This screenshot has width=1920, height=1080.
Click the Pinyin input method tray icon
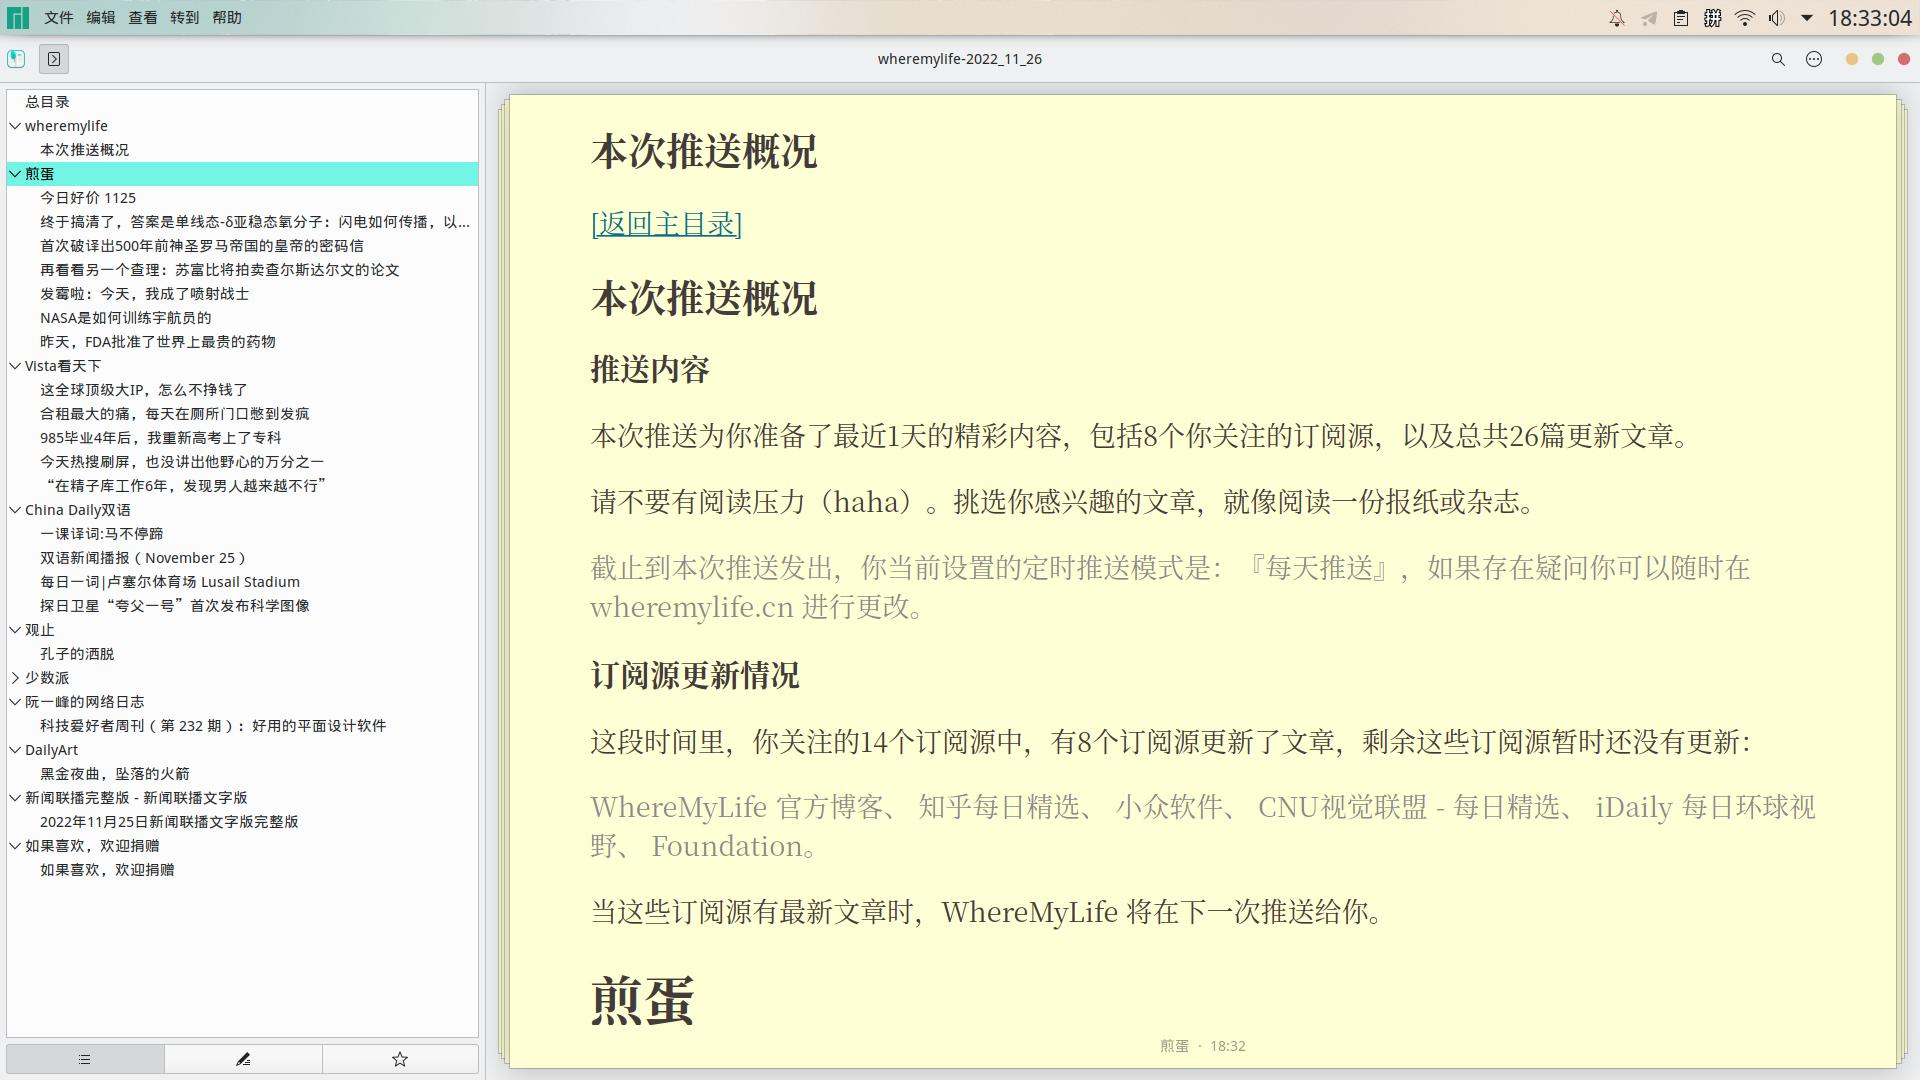[x=1712, y=17]
